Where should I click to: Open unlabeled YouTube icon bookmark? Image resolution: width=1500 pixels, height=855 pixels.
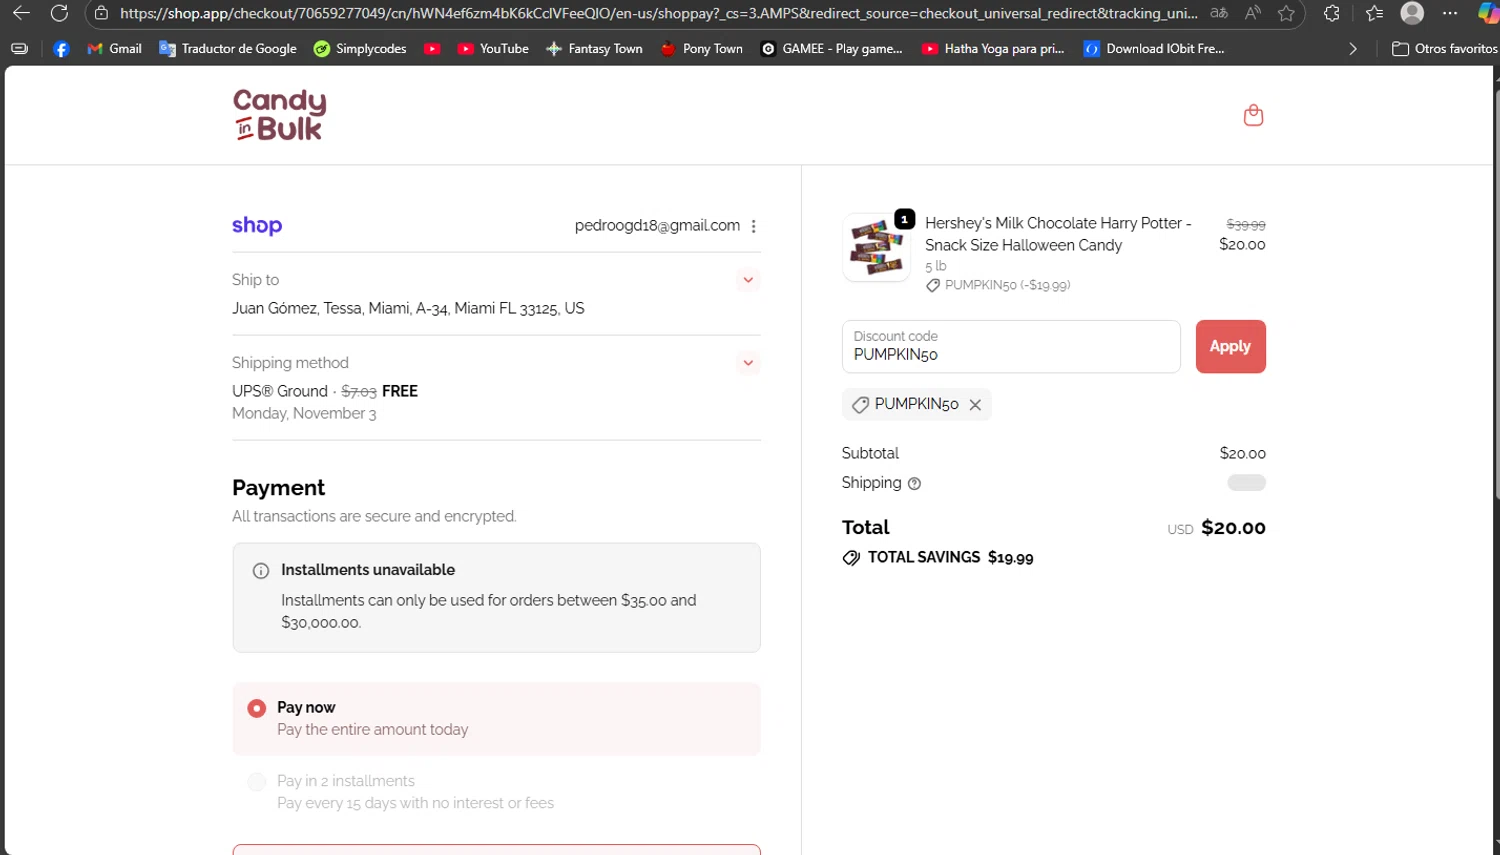click(x=432, y=49)
